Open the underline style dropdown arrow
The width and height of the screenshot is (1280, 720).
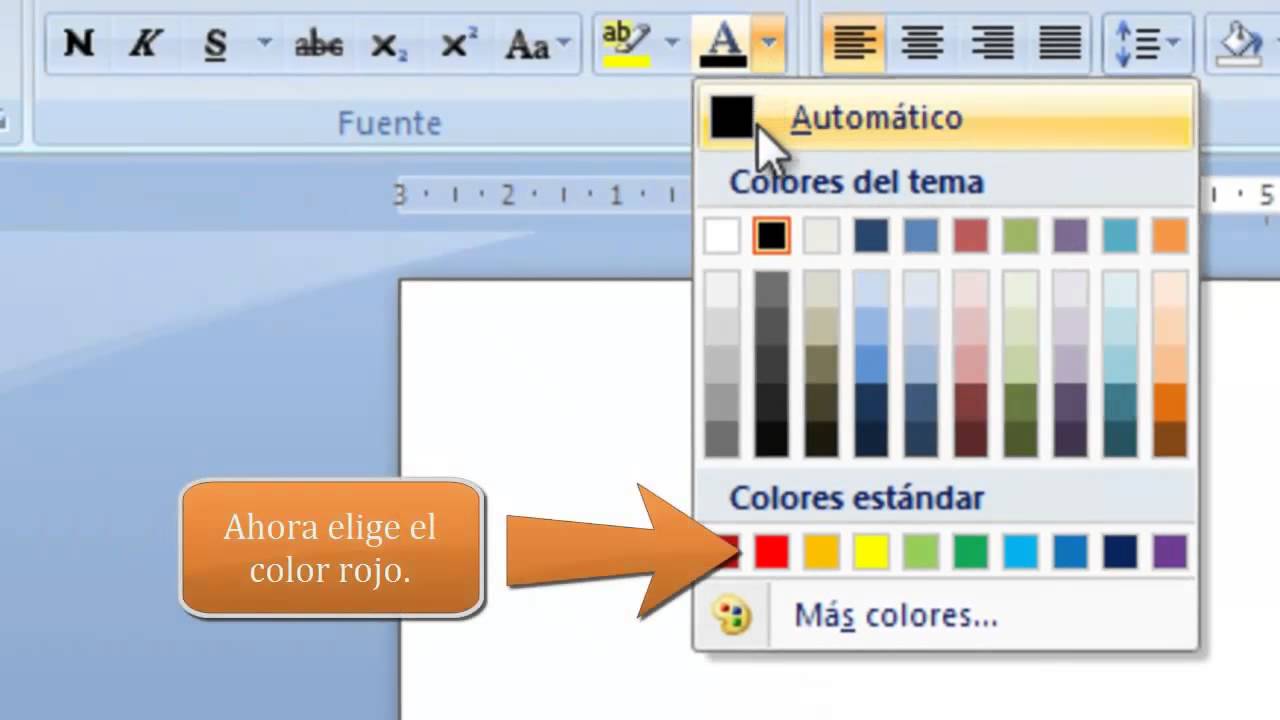click(x=264, y=43)
